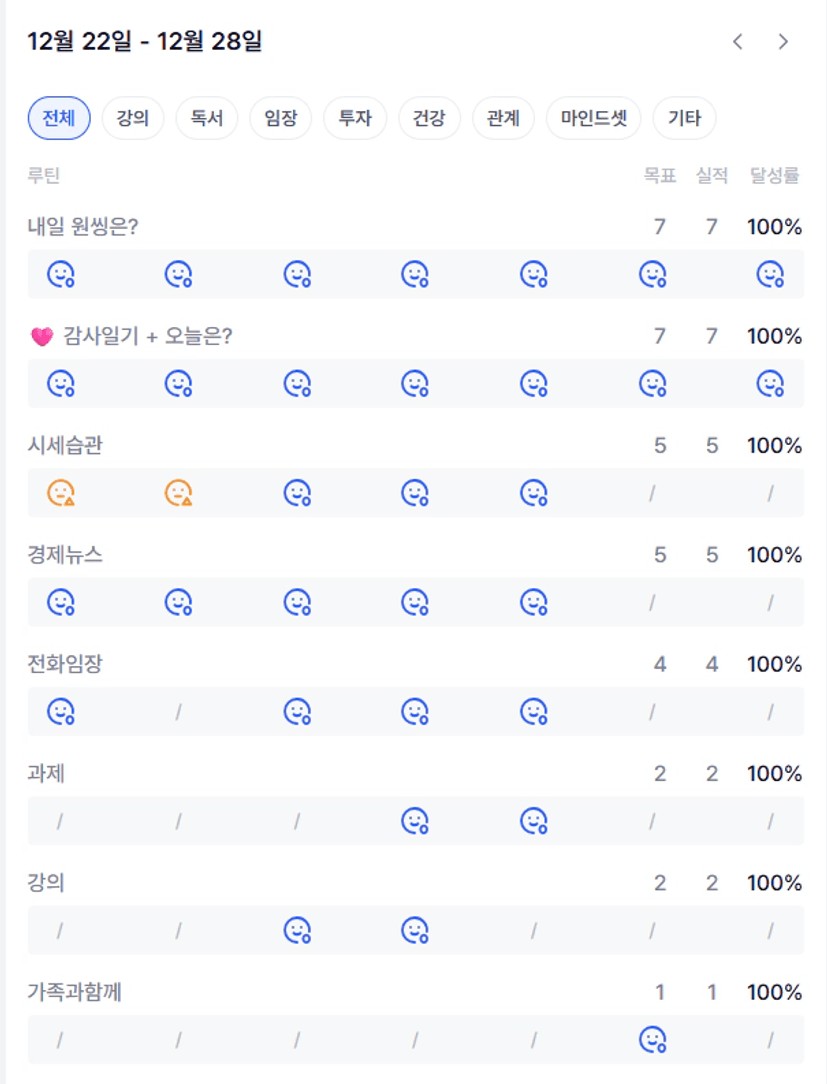Screen dimensions: 827x1084
Task: Click the pink heart icon beside 감사일기
Action: [x=42, y=338]
